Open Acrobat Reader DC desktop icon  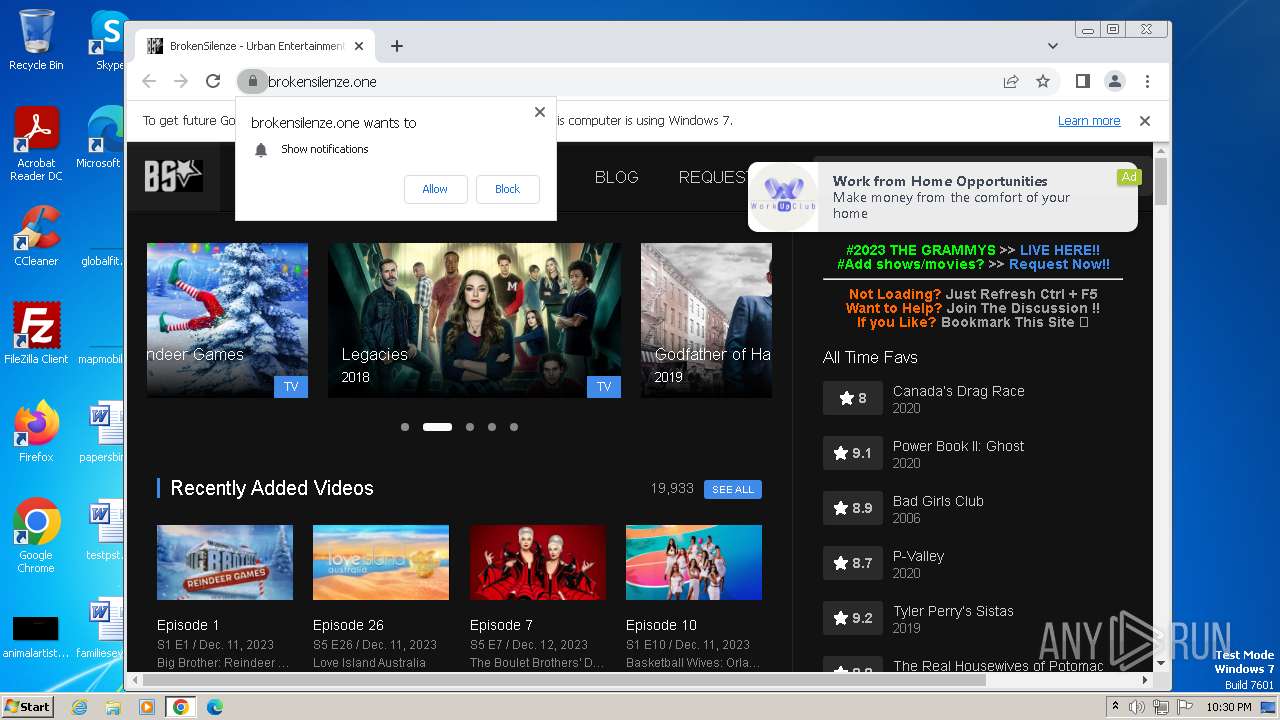(x=36, y=145)
